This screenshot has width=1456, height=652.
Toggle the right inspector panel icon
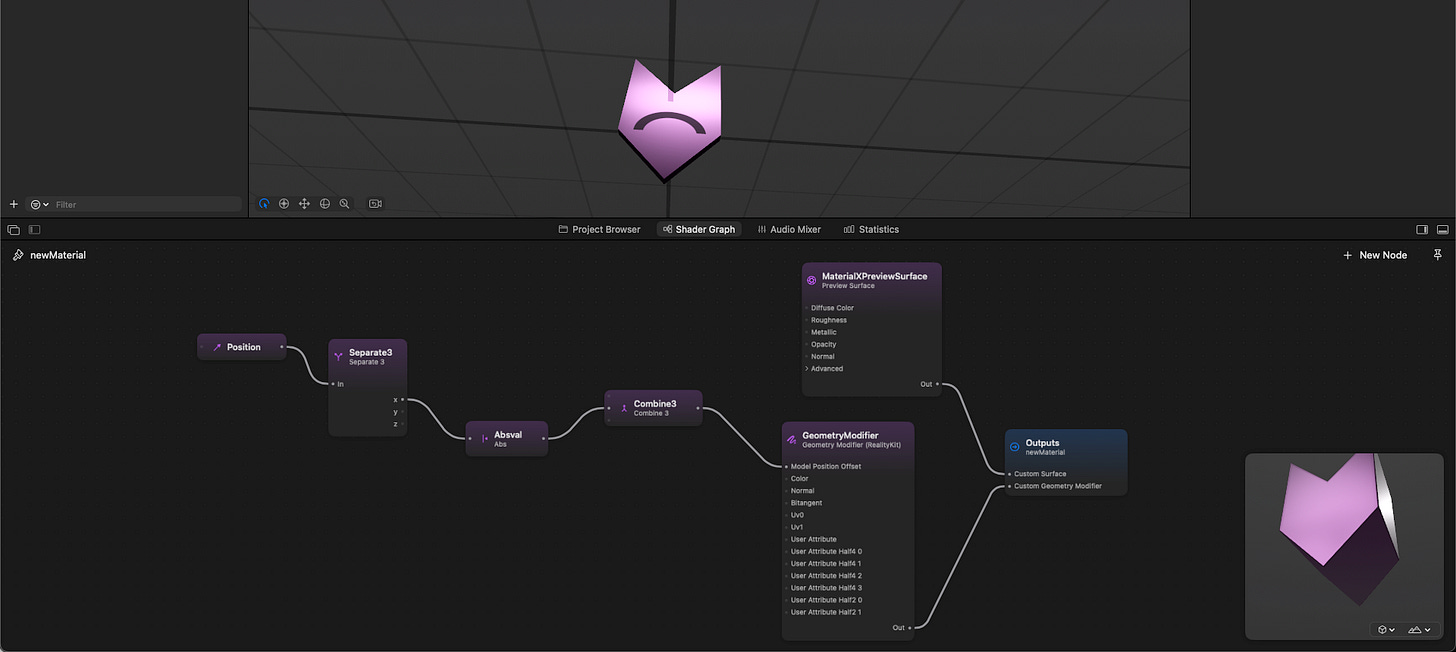coord(1422,229)
